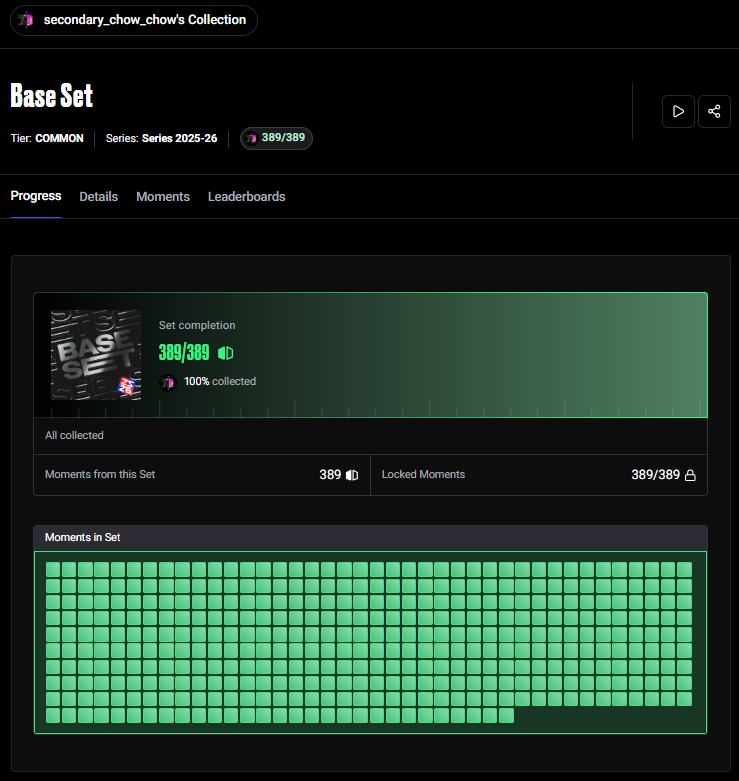
Task: Click the 'Locked Moments' label
Action: [423, 474]
